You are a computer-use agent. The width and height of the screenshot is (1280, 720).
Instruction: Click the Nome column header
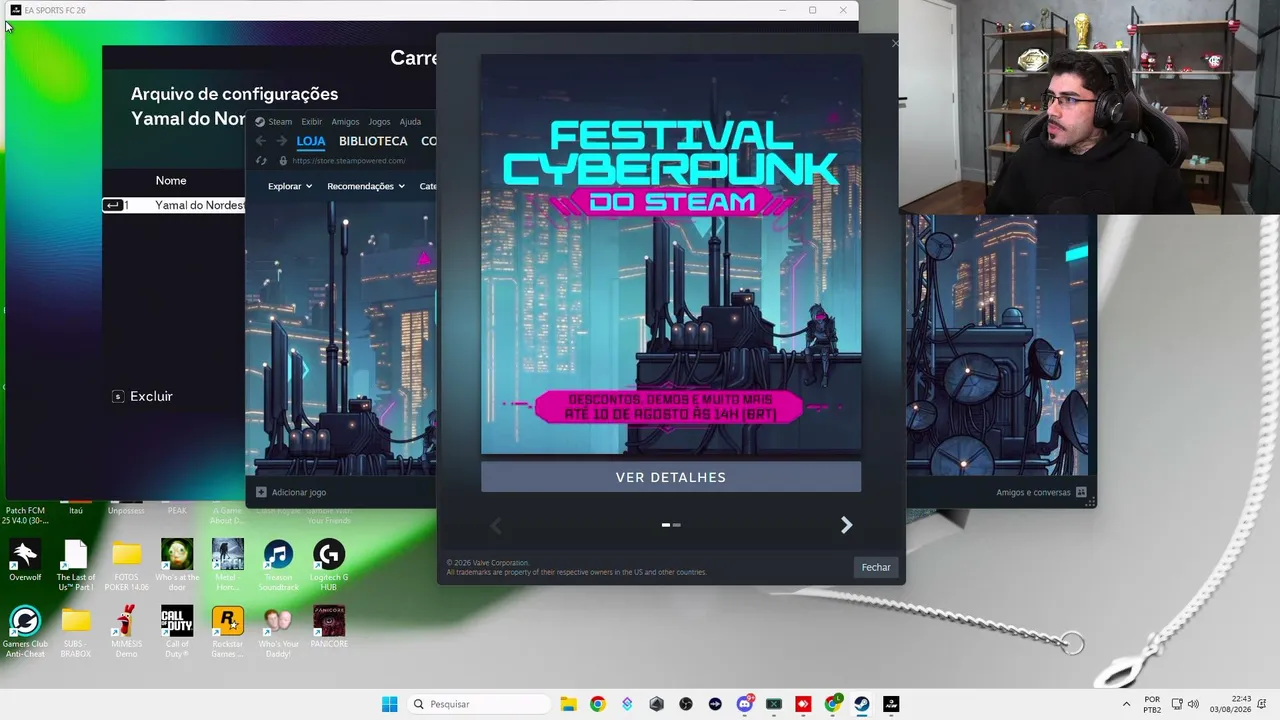(x=171, y=180)
